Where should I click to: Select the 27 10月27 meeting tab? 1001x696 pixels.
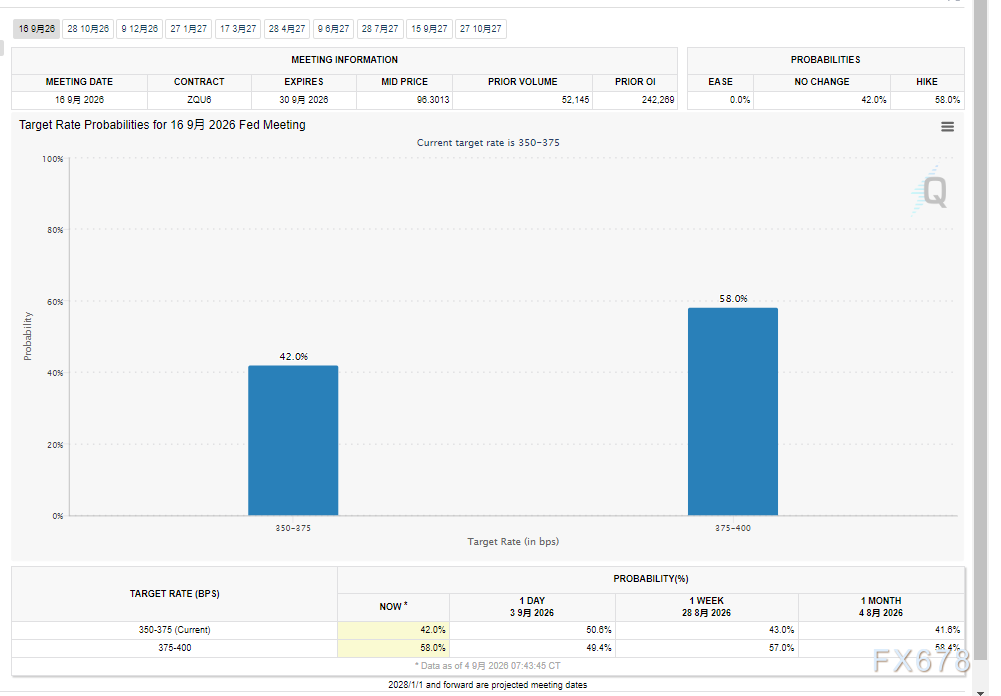tap(481, 29)
